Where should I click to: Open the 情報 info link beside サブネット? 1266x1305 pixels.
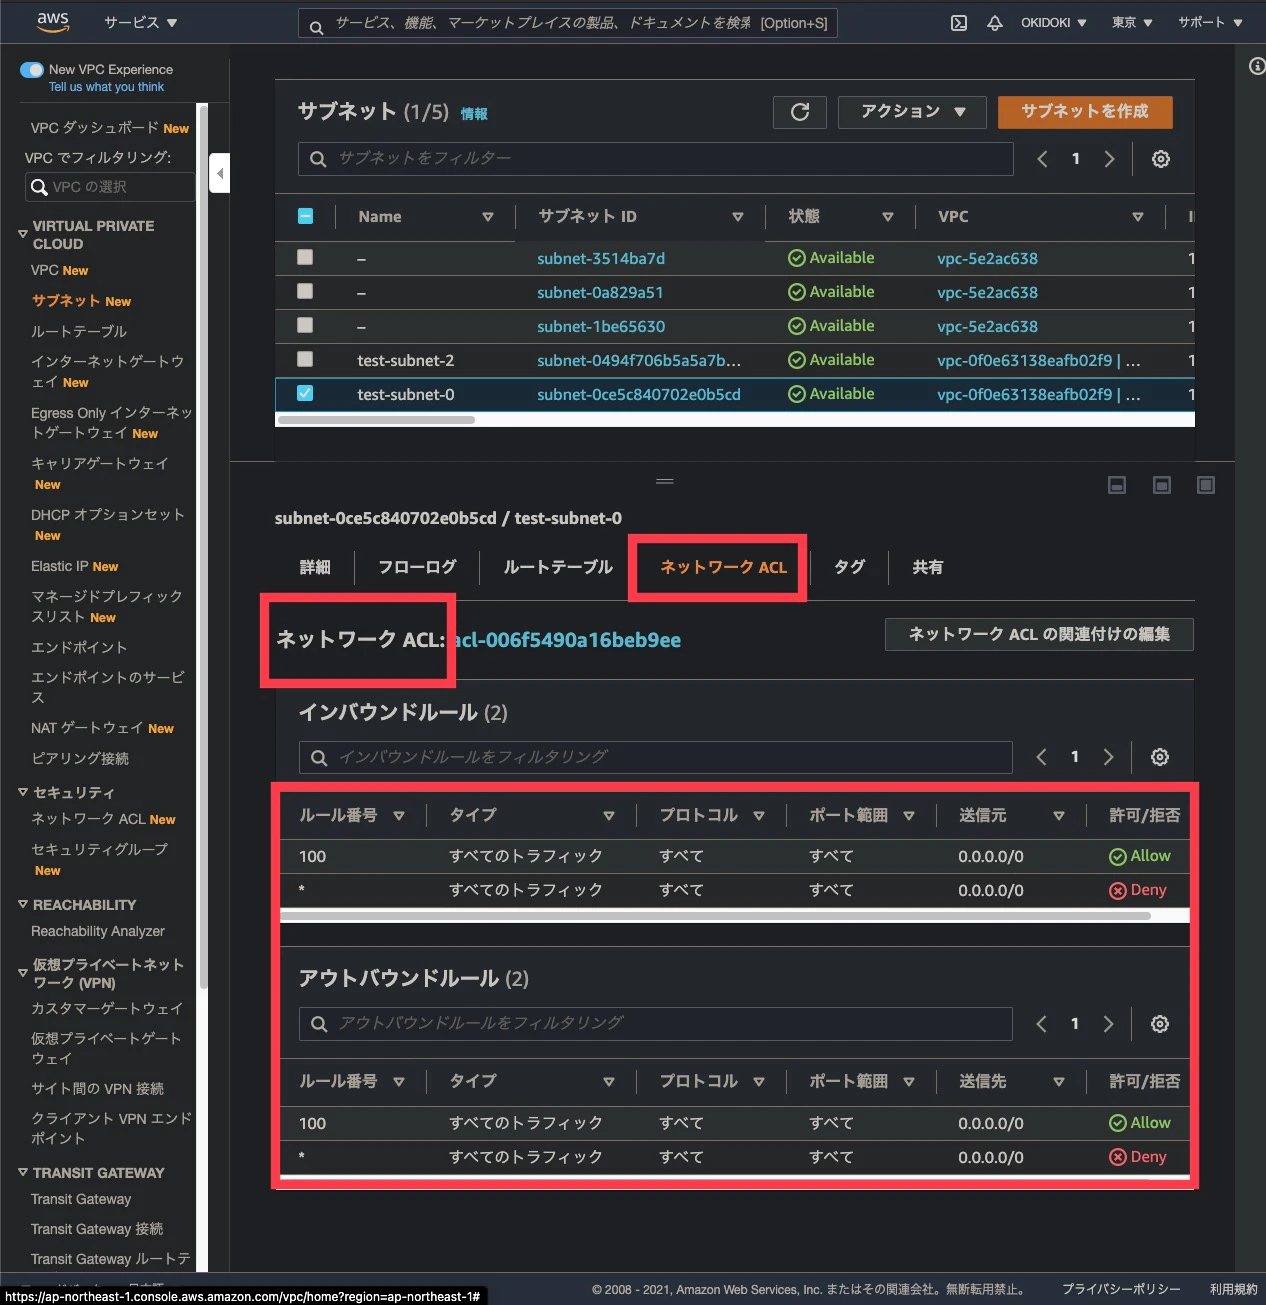(474, 114)
